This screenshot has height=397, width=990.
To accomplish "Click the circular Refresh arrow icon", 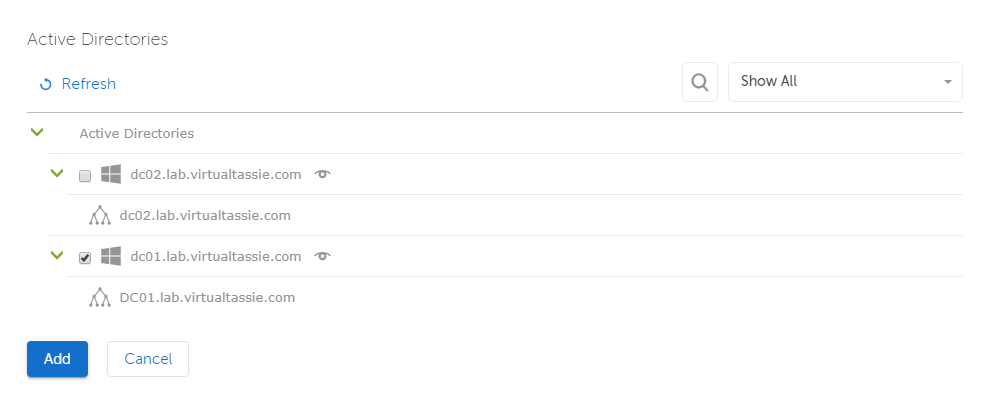I will 45,84.
